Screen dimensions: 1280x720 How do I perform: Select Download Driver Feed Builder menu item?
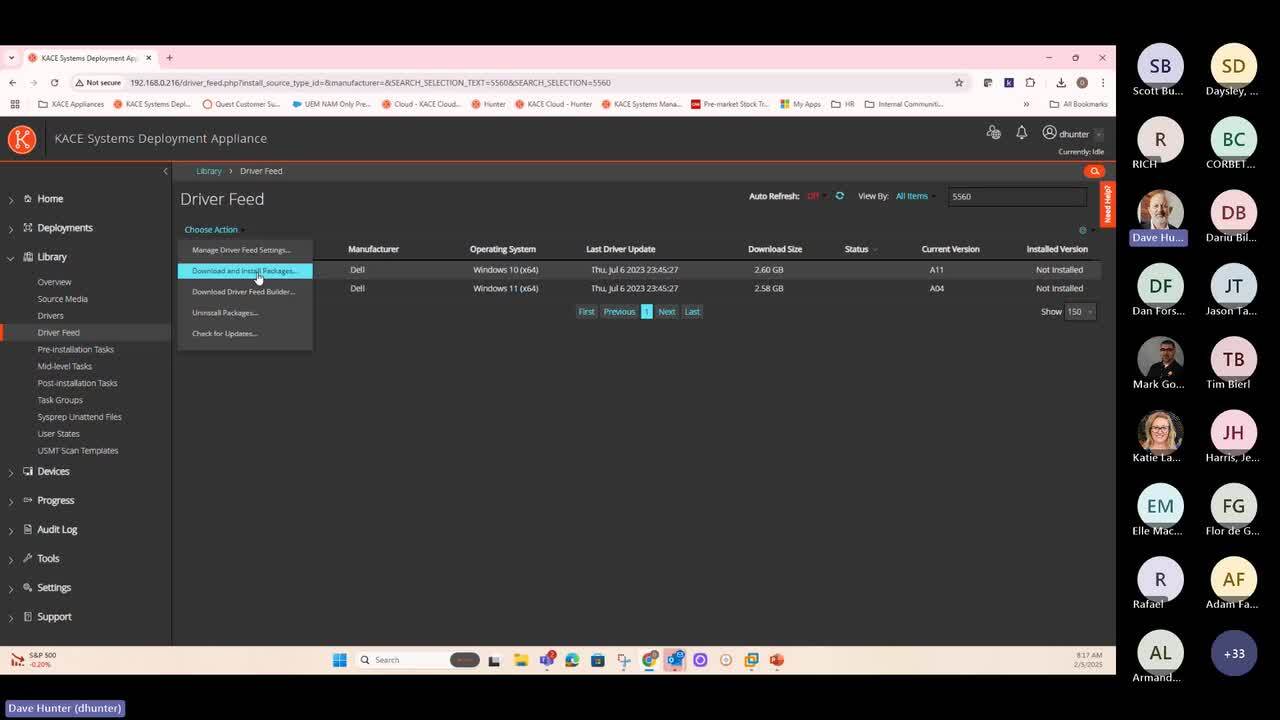(245, 292)
